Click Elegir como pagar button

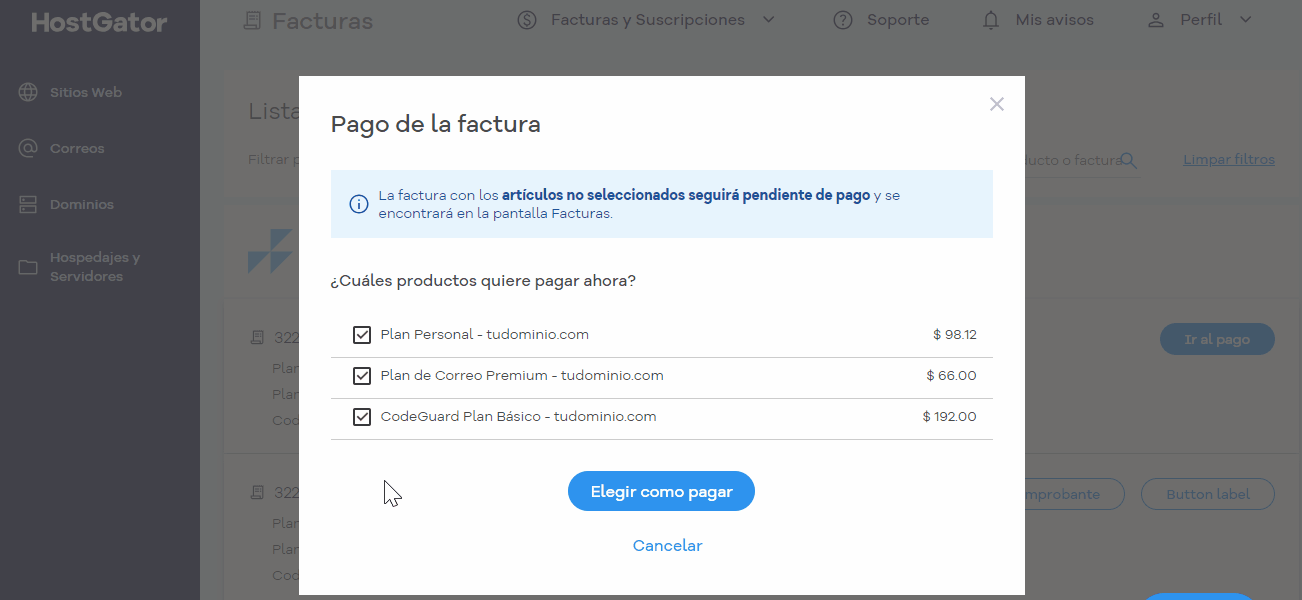[x=661, y=491]
